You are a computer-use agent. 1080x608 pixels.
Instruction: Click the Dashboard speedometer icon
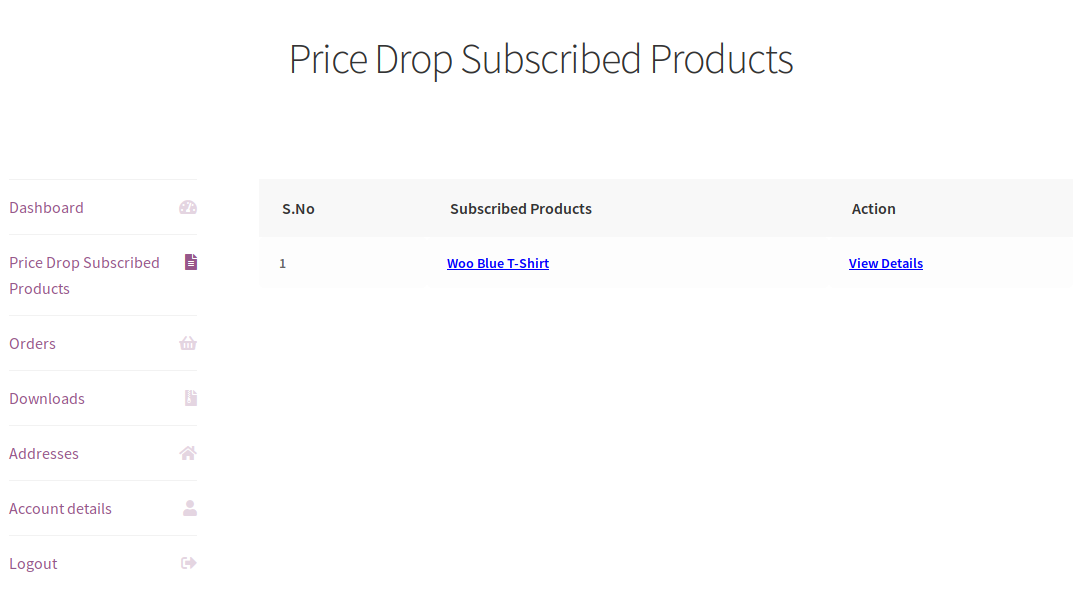point(188,208)
